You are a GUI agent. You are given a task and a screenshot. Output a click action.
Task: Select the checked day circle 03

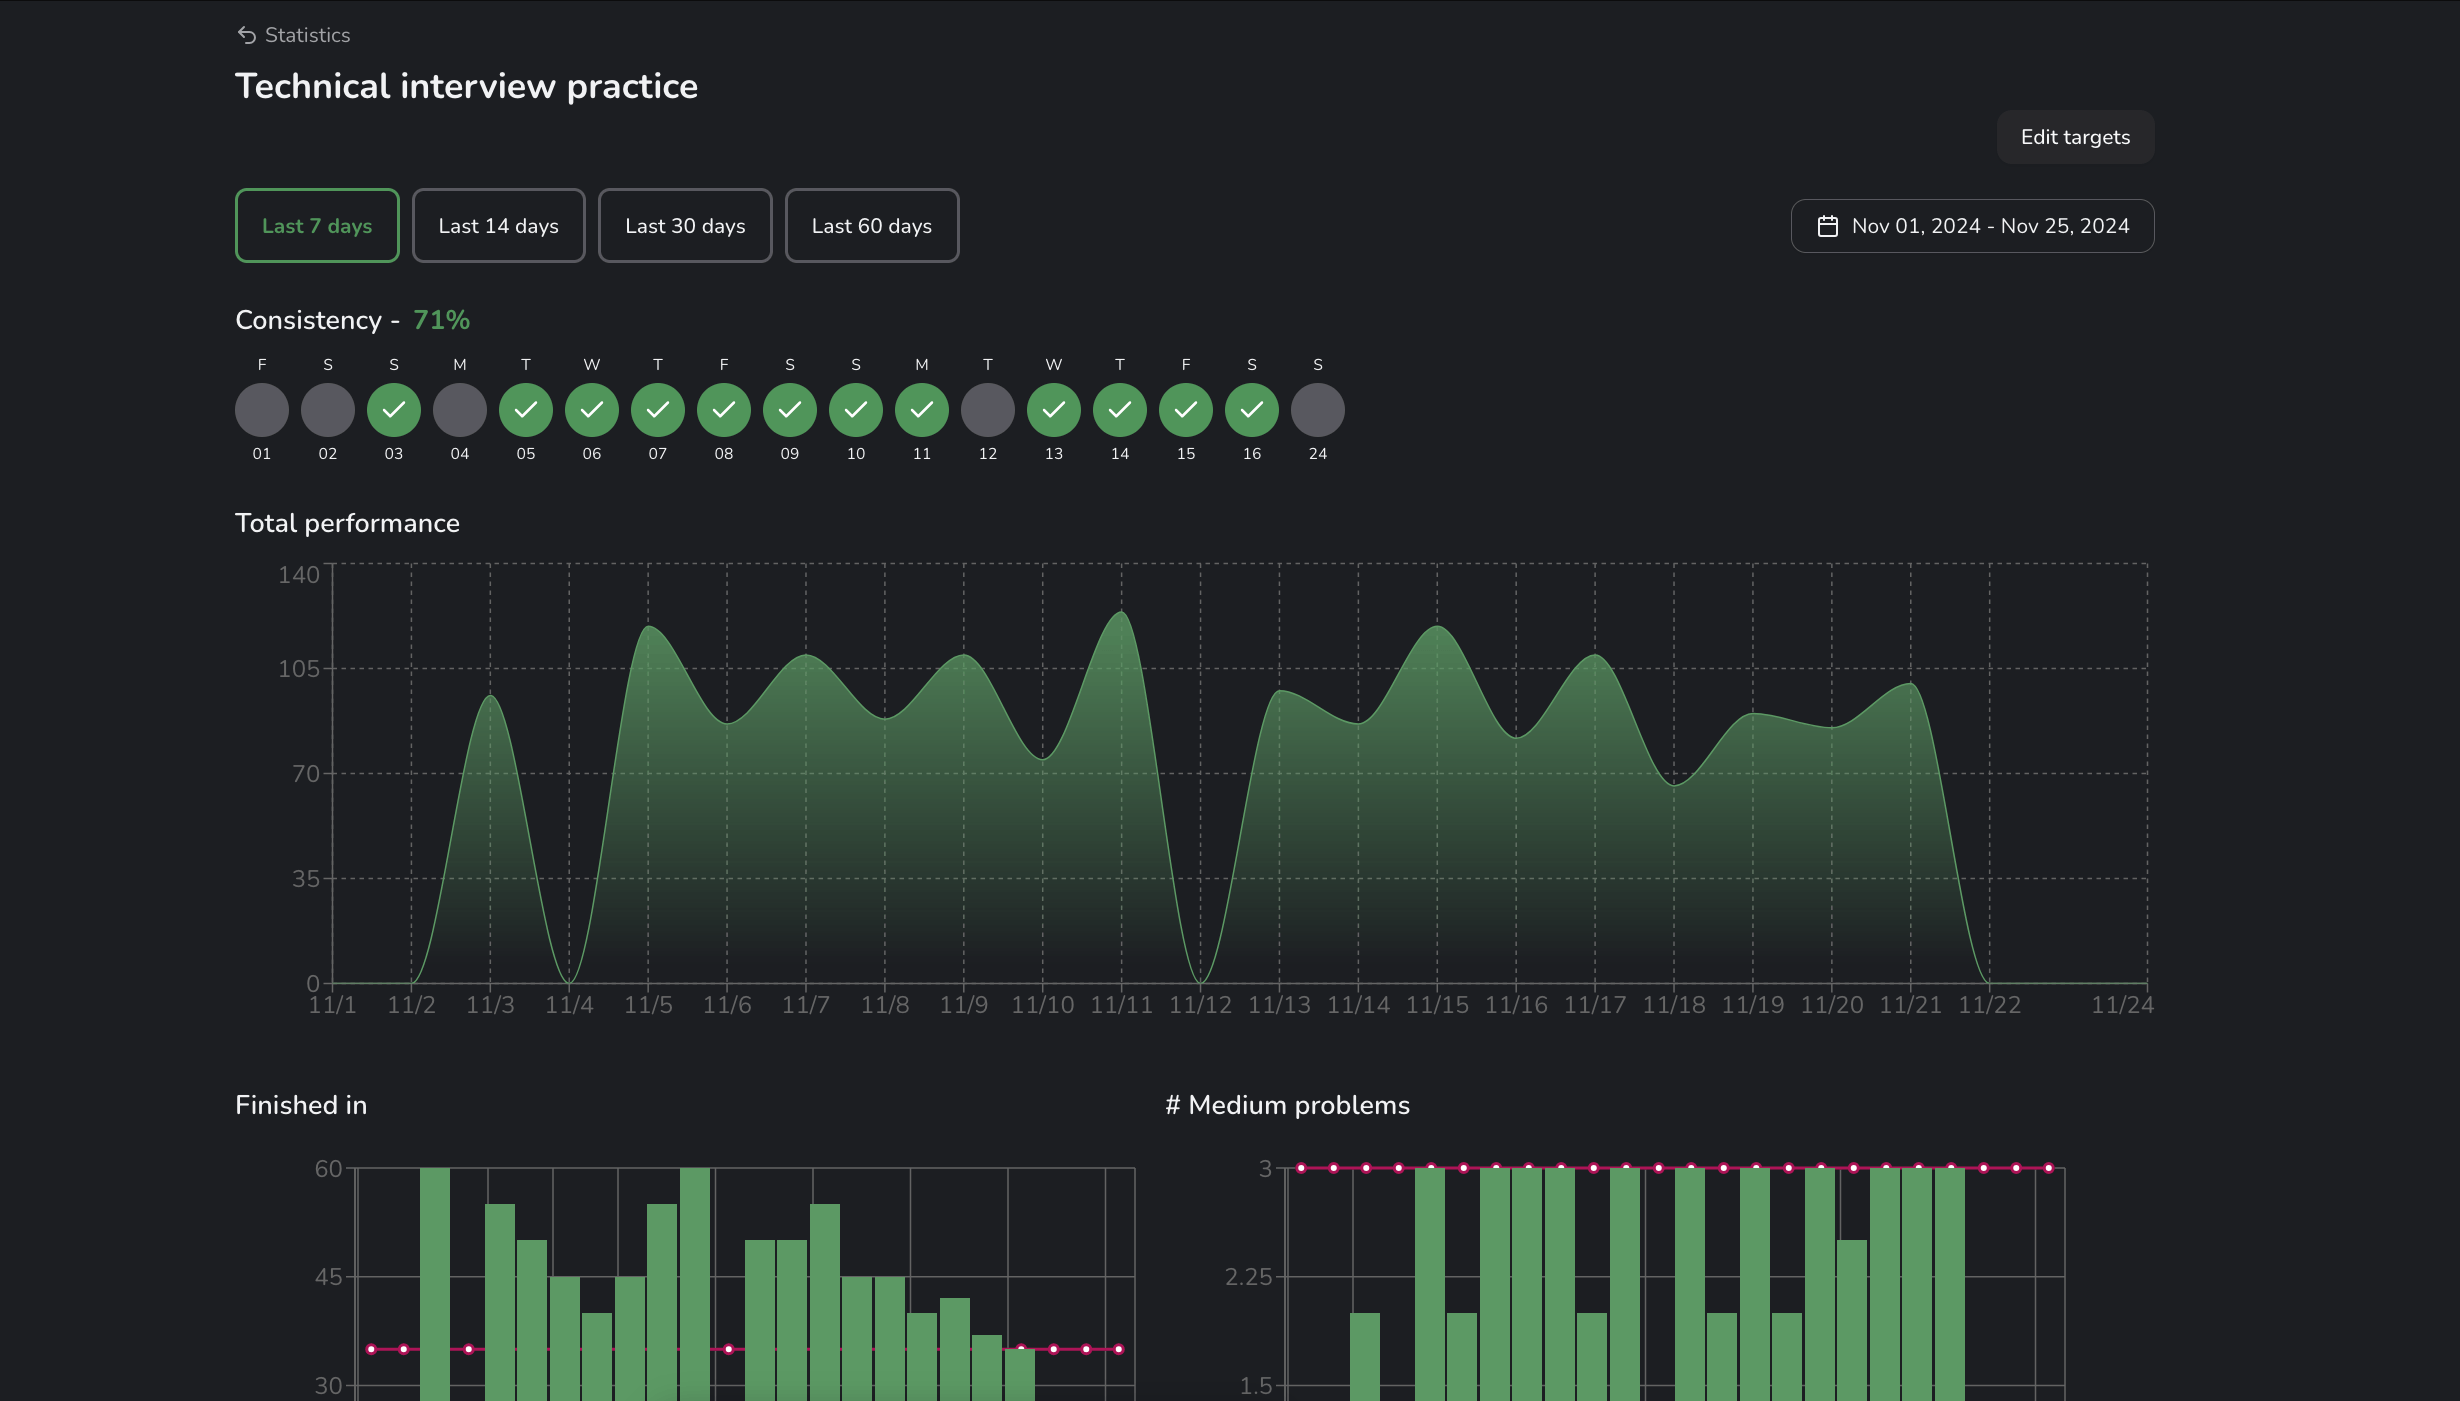point(394,410)
